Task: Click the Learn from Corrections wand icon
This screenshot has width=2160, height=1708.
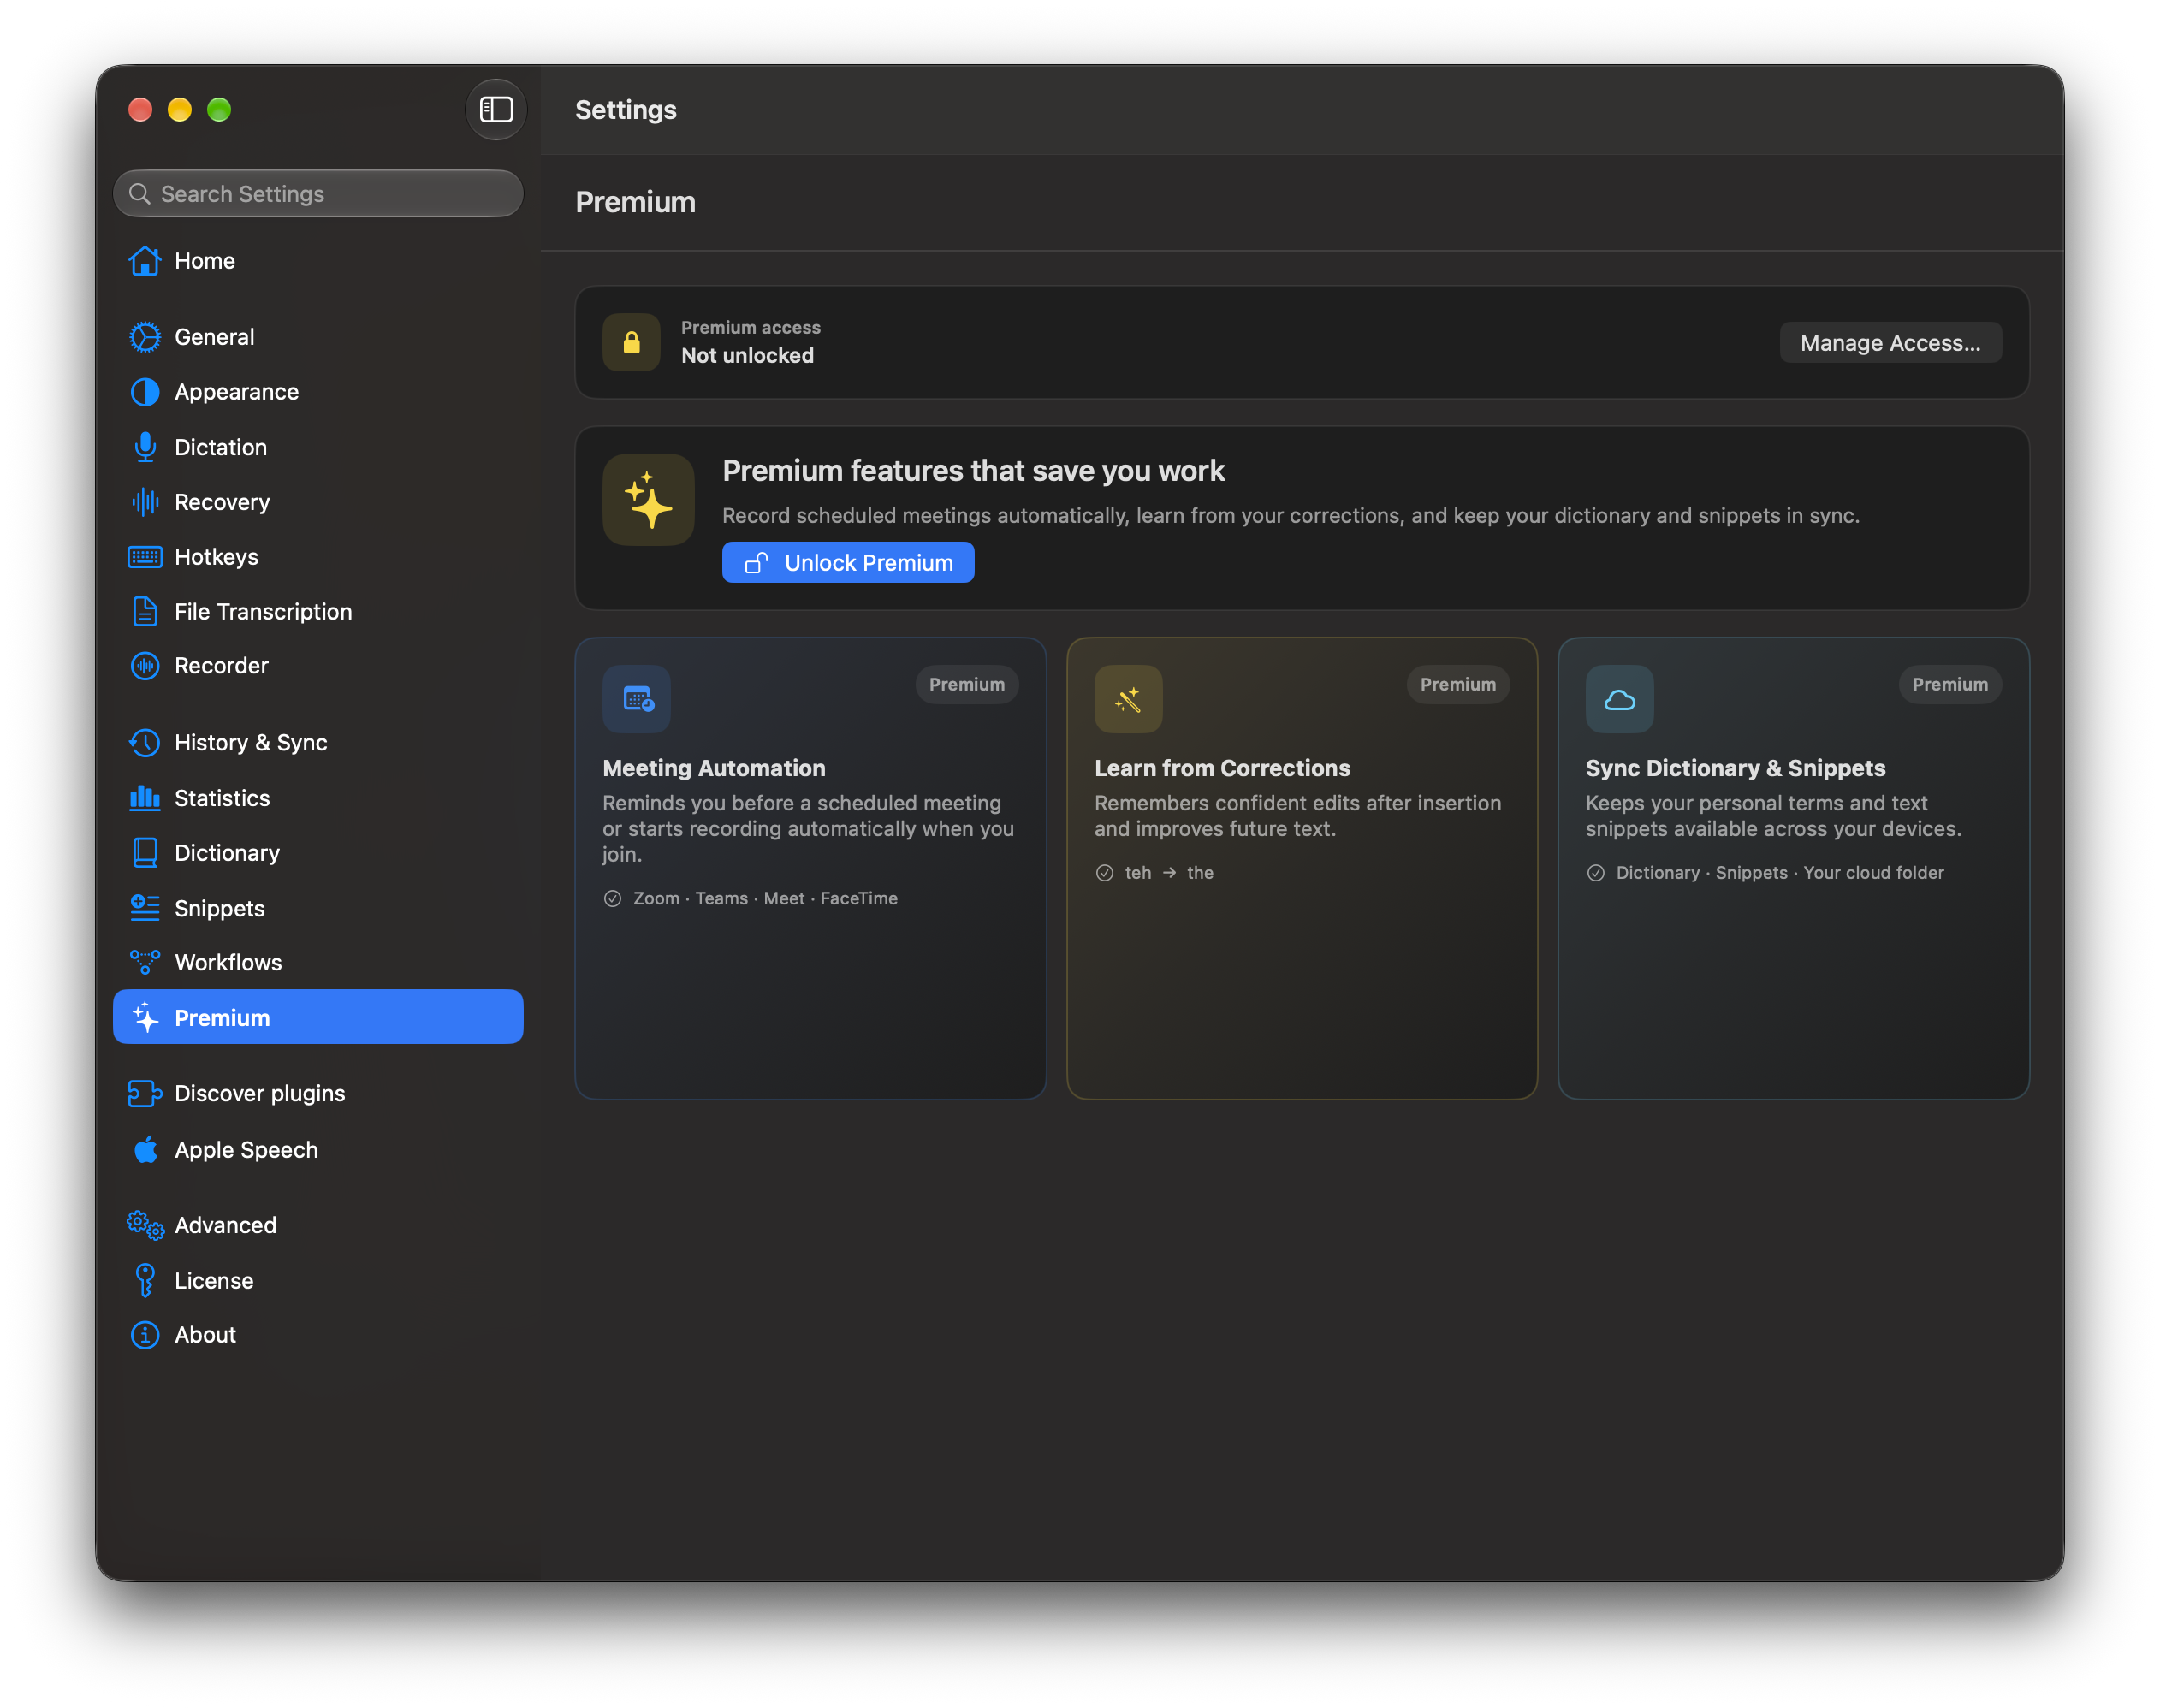Action: [1128, 699]
